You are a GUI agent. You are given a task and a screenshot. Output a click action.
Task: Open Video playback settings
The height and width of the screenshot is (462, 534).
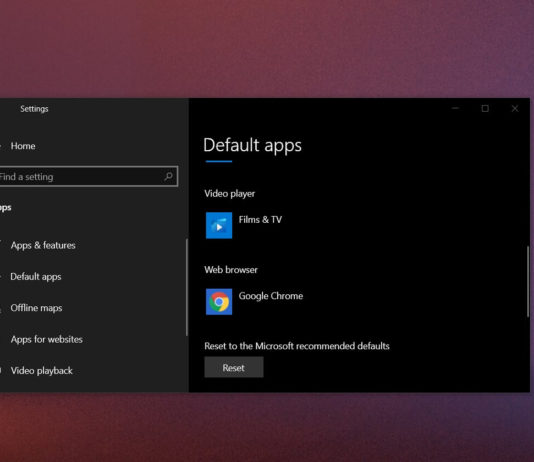coord(41,371)
